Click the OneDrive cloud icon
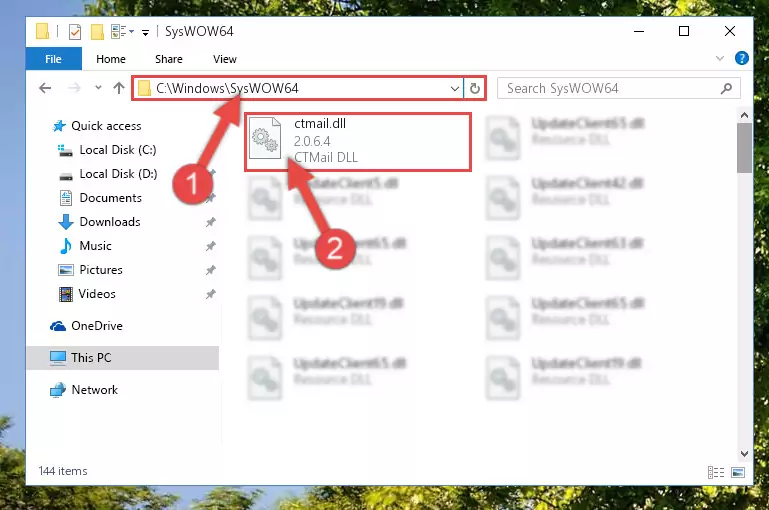Viewport: 769px width, 510px height. [x=58, y=326]
